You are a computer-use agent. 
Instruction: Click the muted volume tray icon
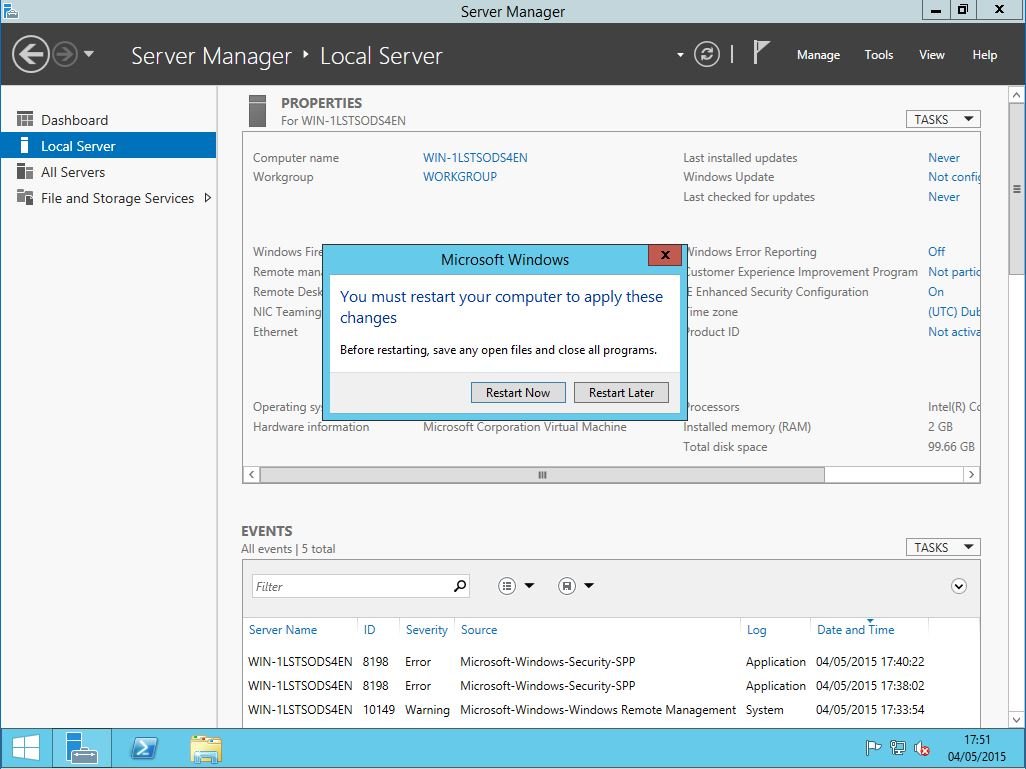click(x=922, y=748)
